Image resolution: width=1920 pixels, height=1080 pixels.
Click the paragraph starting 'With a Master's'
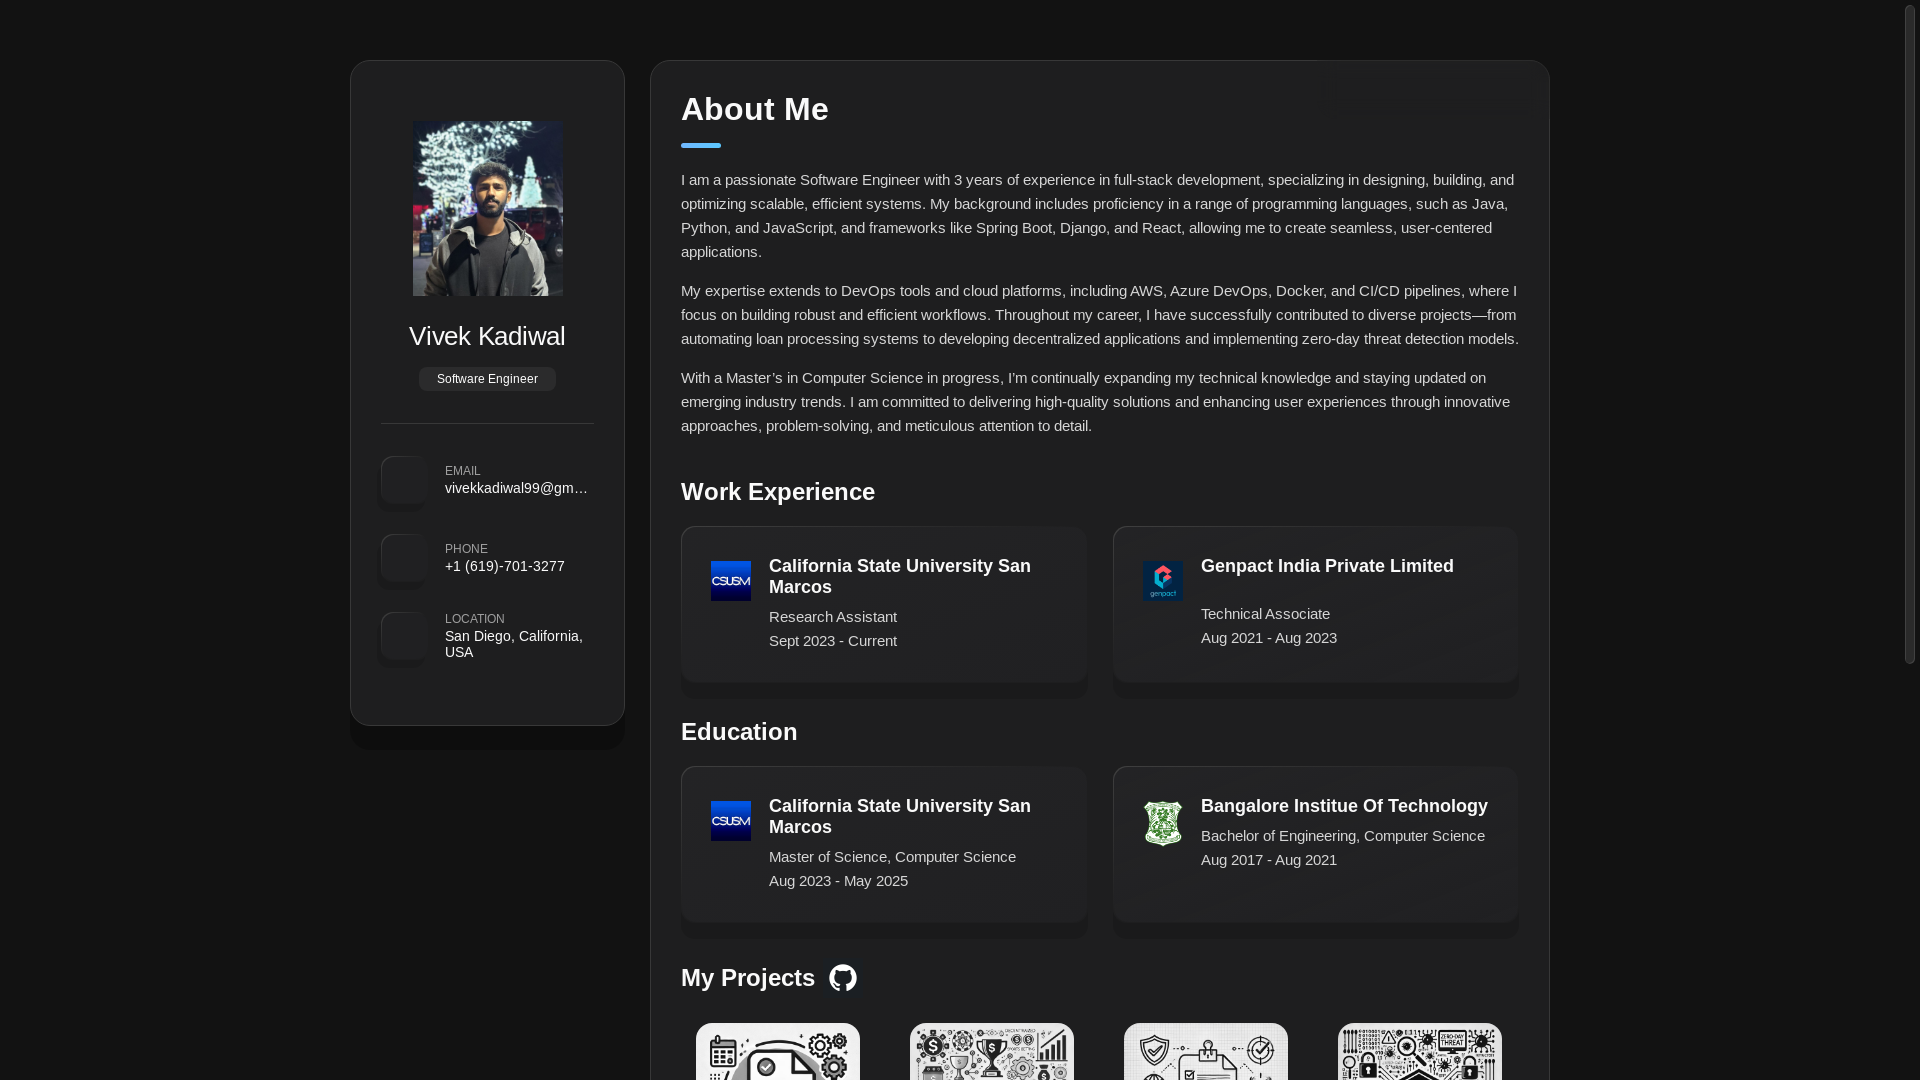pos(1099,402)
